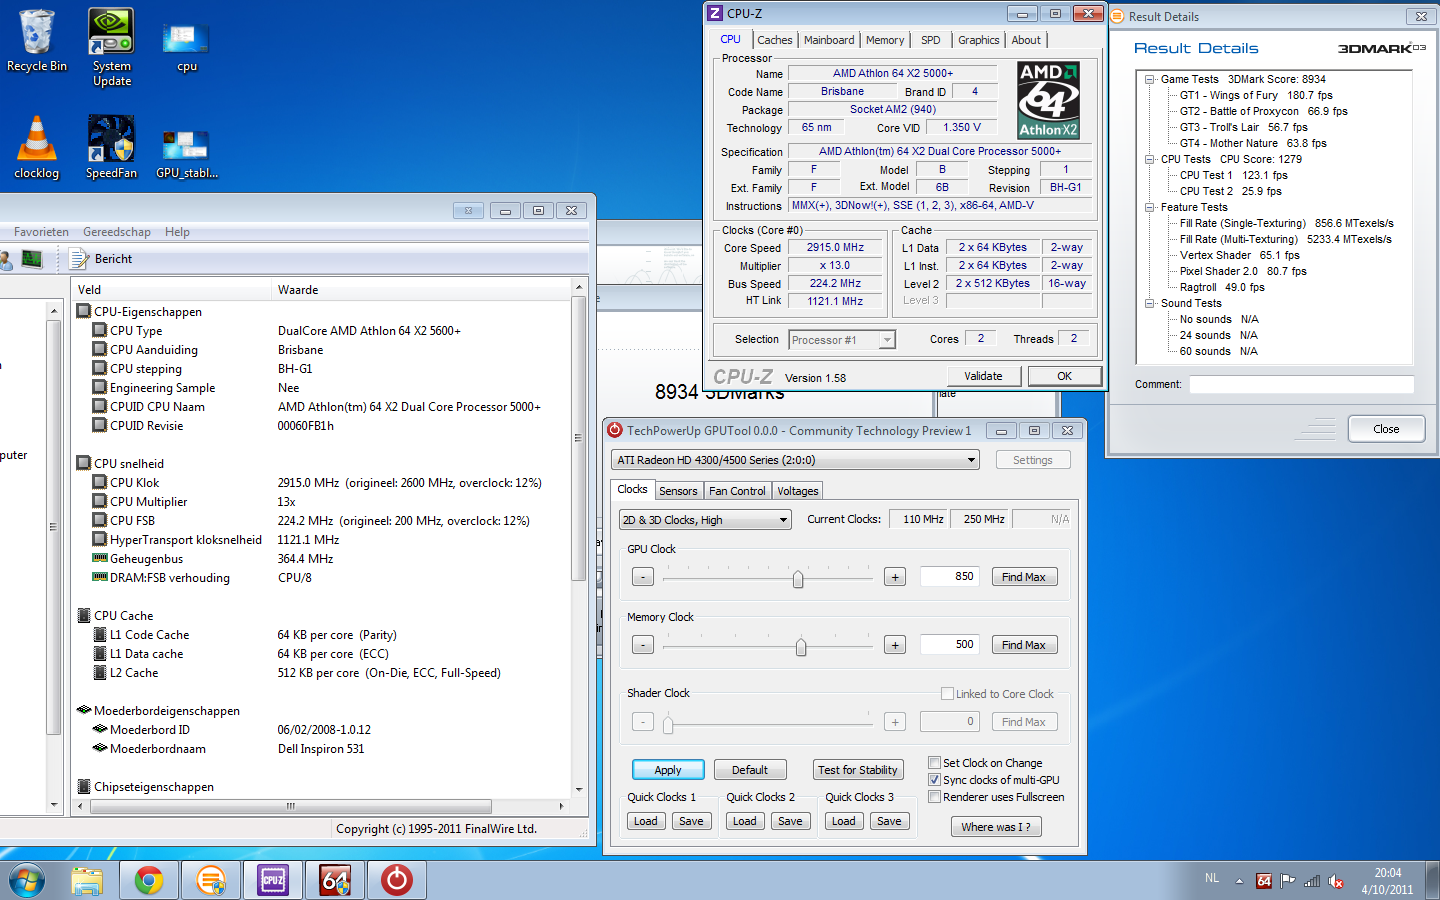
Task: Click the Moederbord ID item icon
Action: (100, 729)
